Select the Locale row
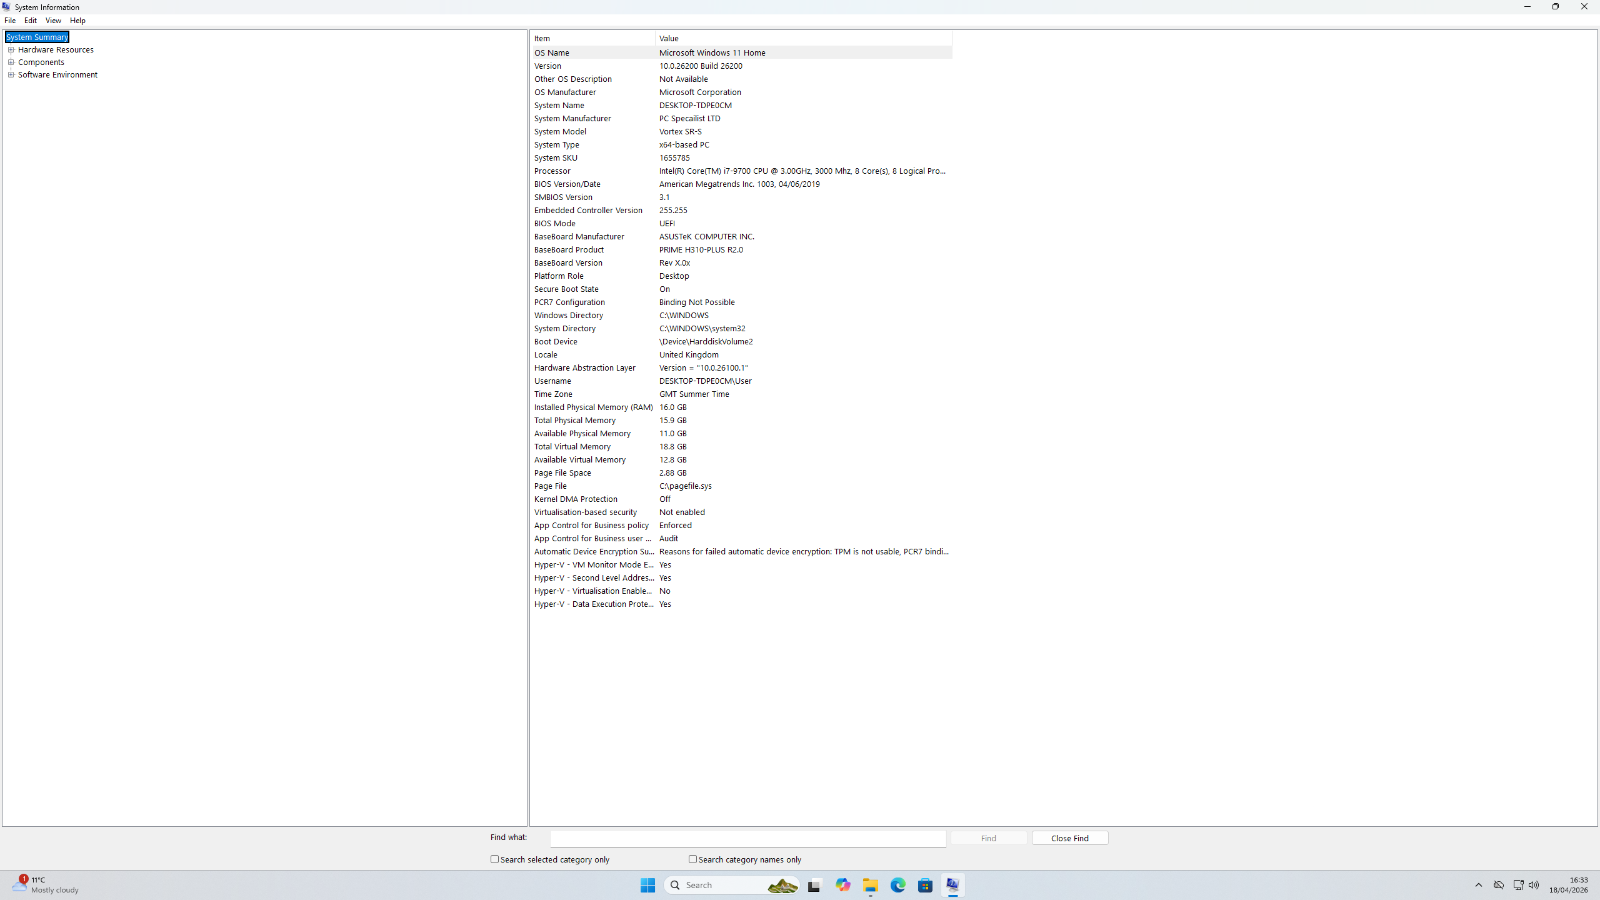Image resolution: width=1600 pixels, height=900 pixels. point(741,355)
